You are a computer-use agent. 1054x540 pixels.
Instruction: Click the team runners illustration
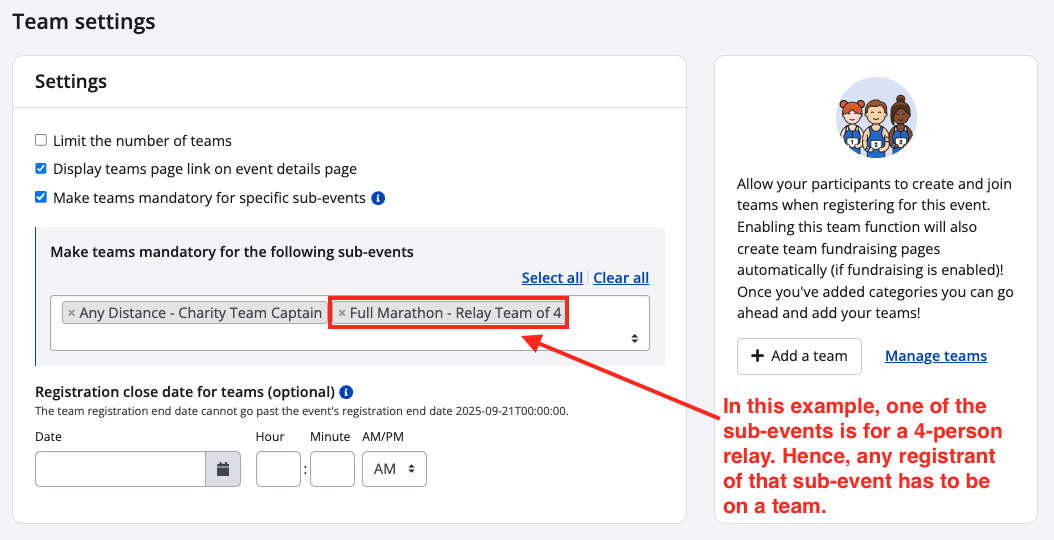(x=876, y=118)
